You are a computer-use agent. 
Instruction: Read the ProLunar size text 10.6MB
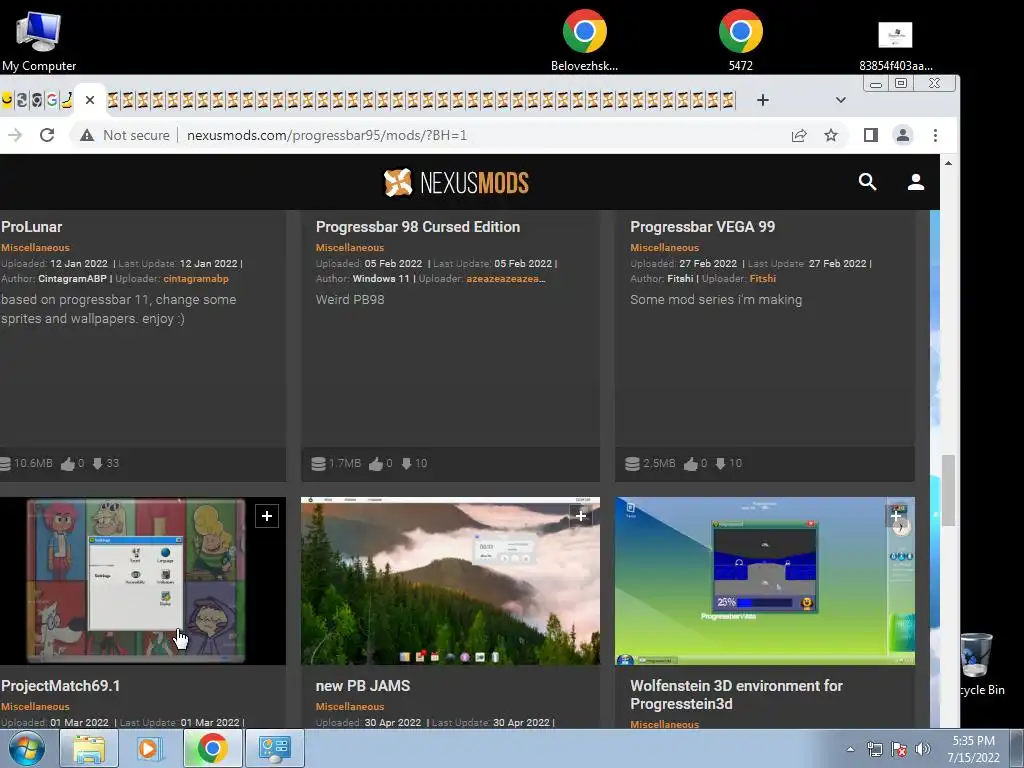click(33, 464)
